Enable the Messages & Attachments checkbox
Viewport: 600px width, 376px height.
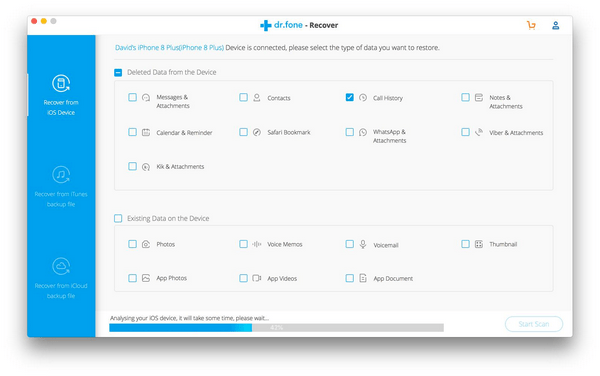[132, 97]
